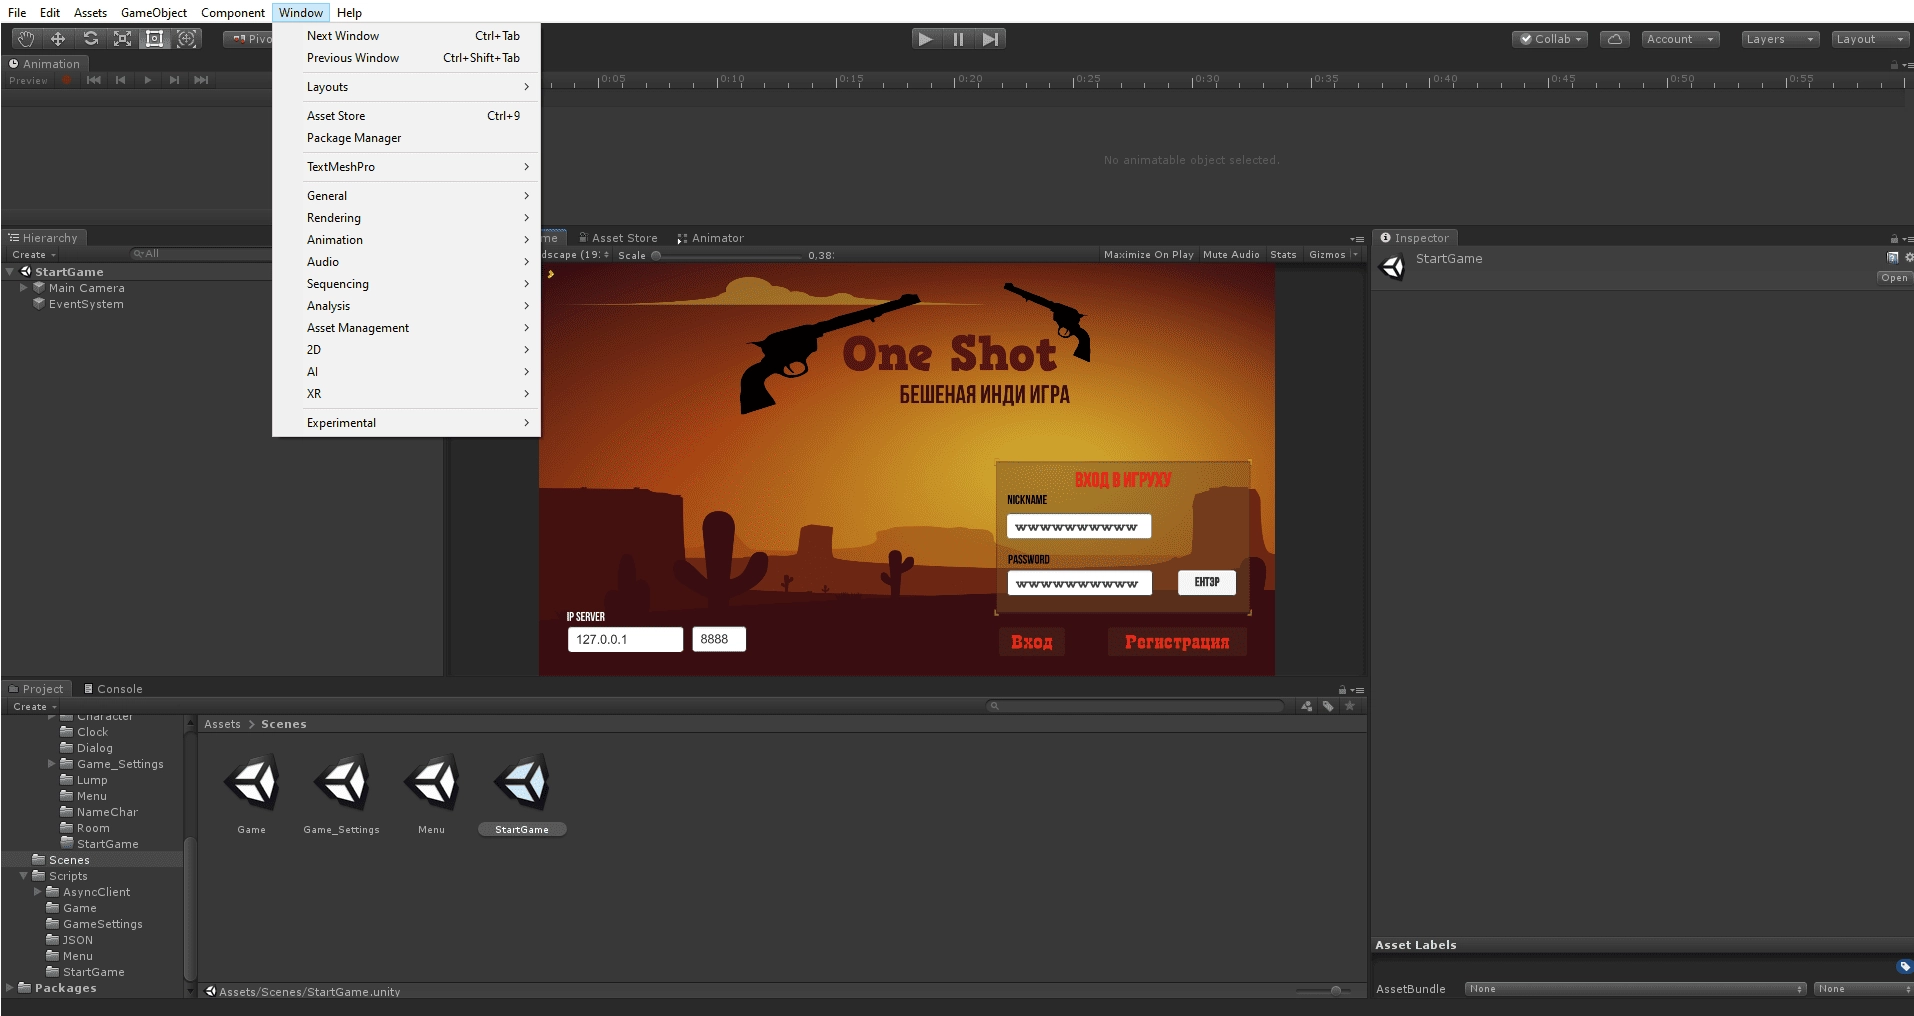Open the Rendering submenu
This screenshot has width=1914, height=1016.
(406, 218)
